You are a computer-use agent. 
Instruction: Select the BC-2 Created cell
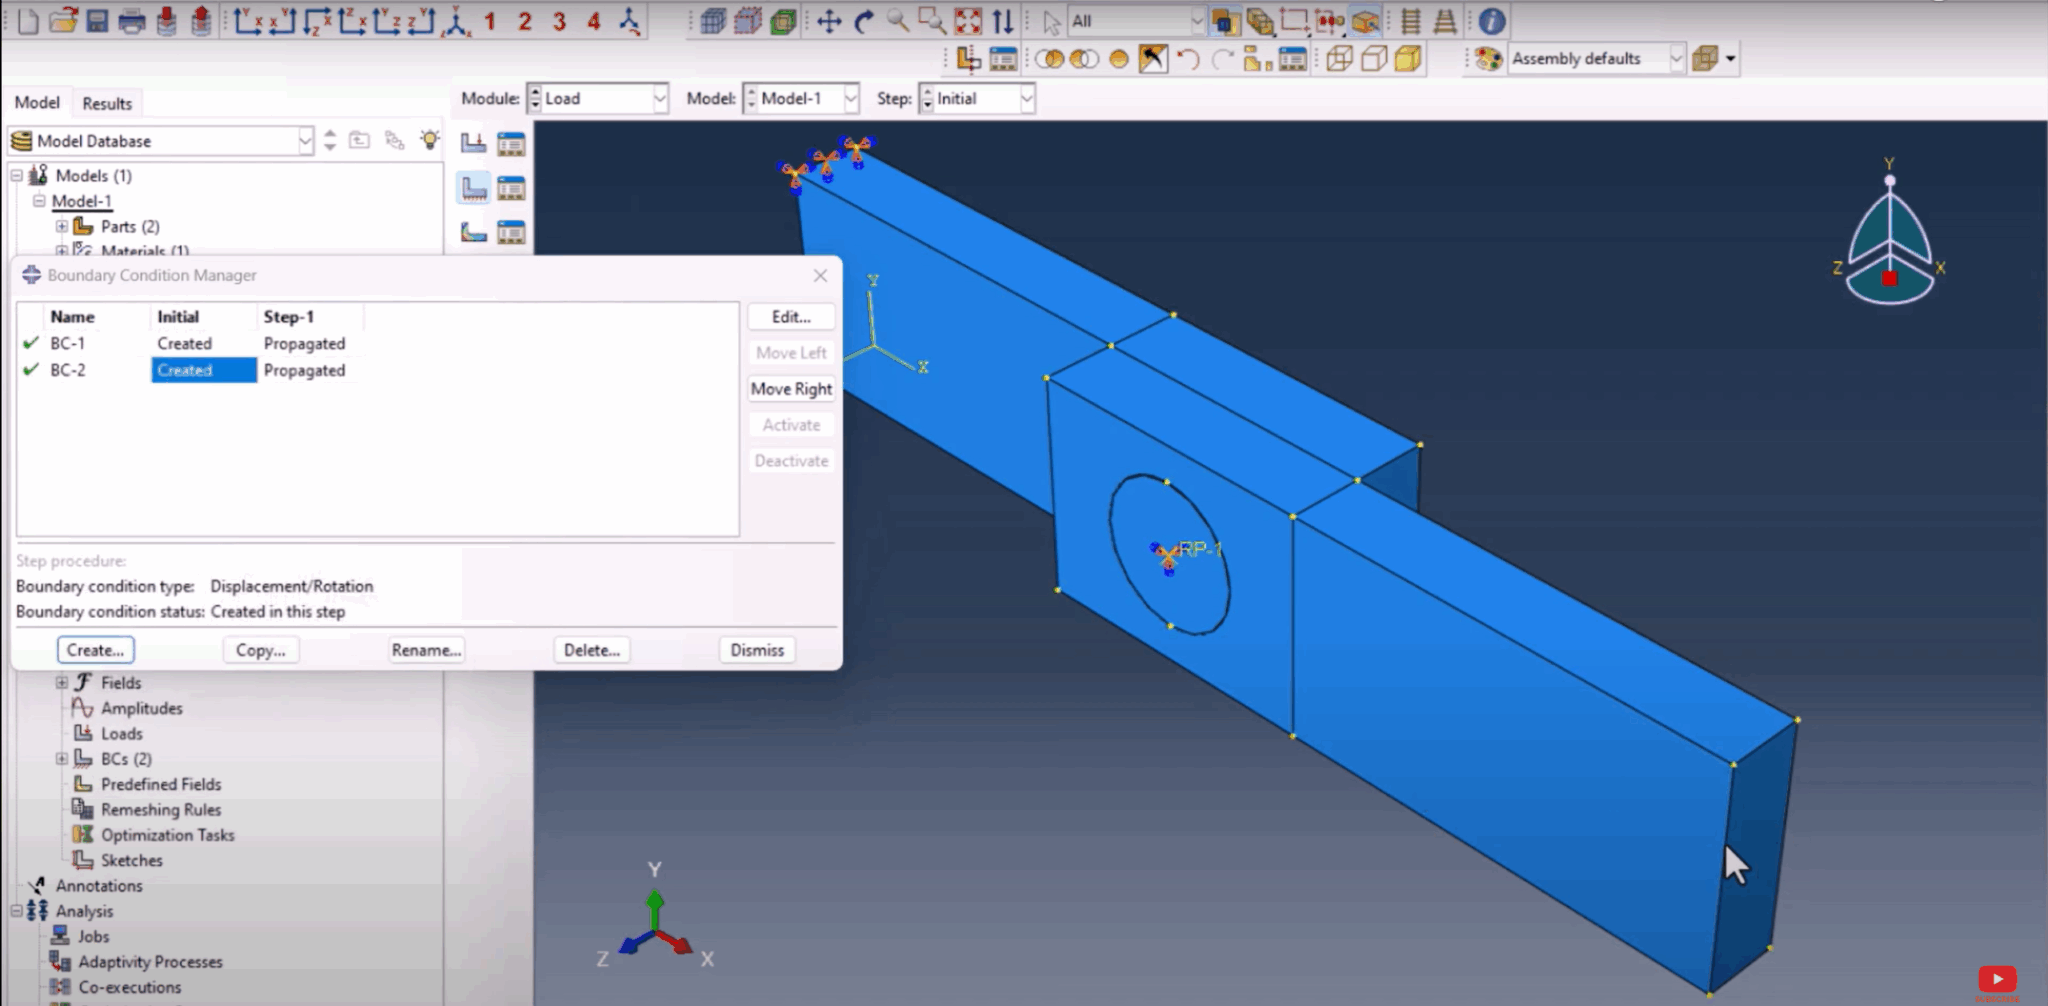pyautogui.click(x=203, y=370)
